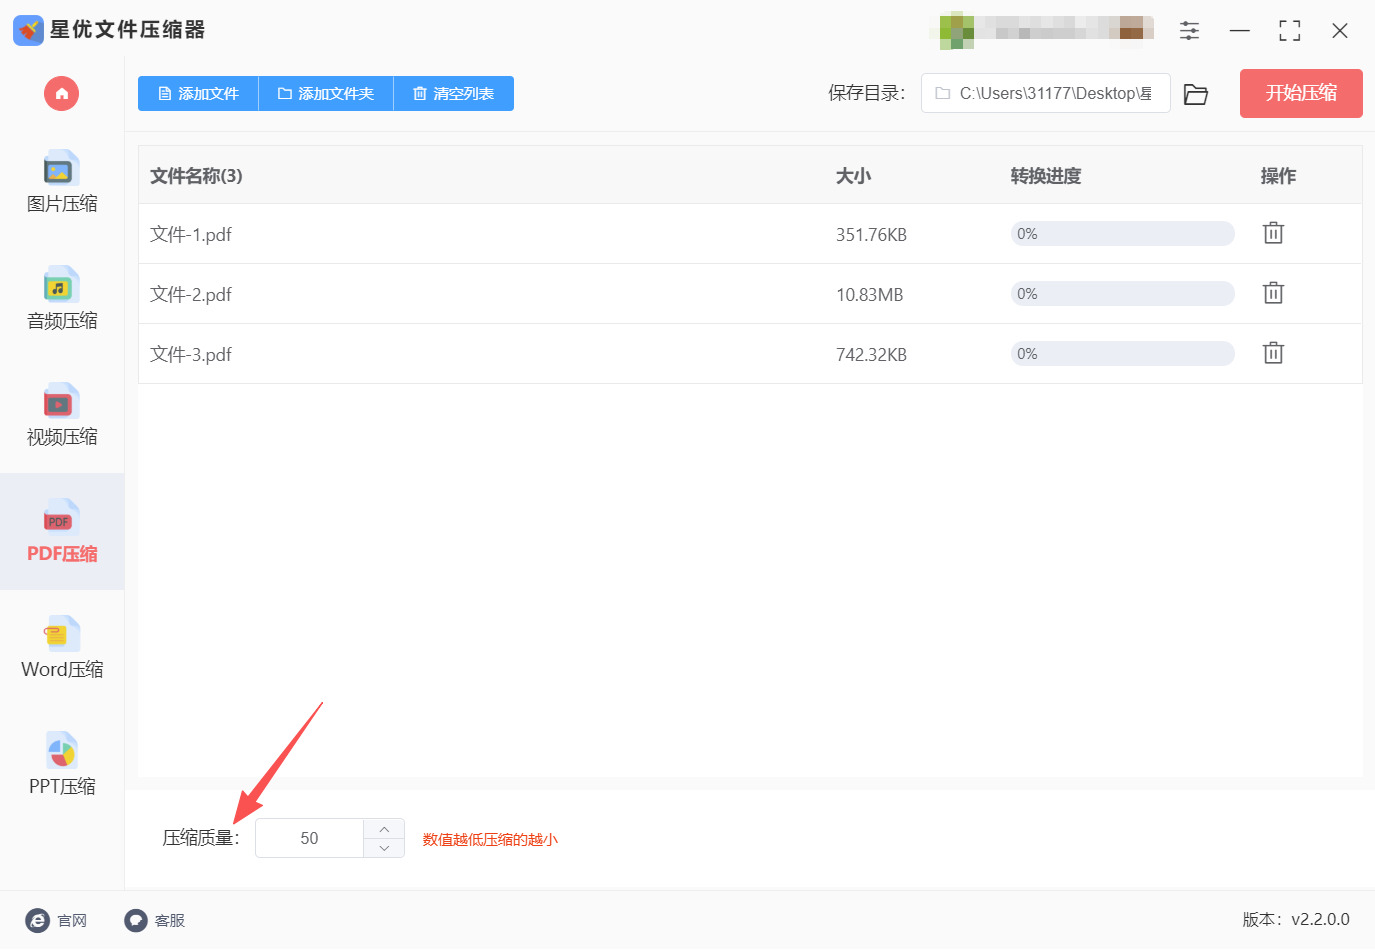Click the 大小 column header
Image resolution: width=1375 pixels, height=950 pixels.
click(x=853, y=176)
